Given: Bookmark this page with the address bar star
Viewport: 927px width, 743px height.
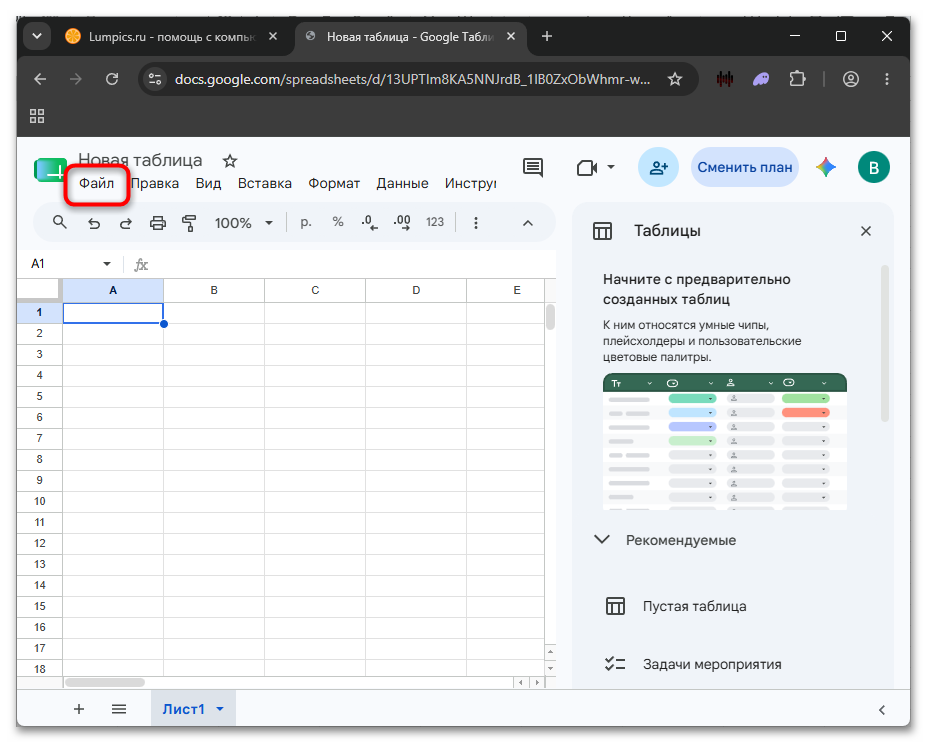Looking at the screenshot, I should pos(675,79).
